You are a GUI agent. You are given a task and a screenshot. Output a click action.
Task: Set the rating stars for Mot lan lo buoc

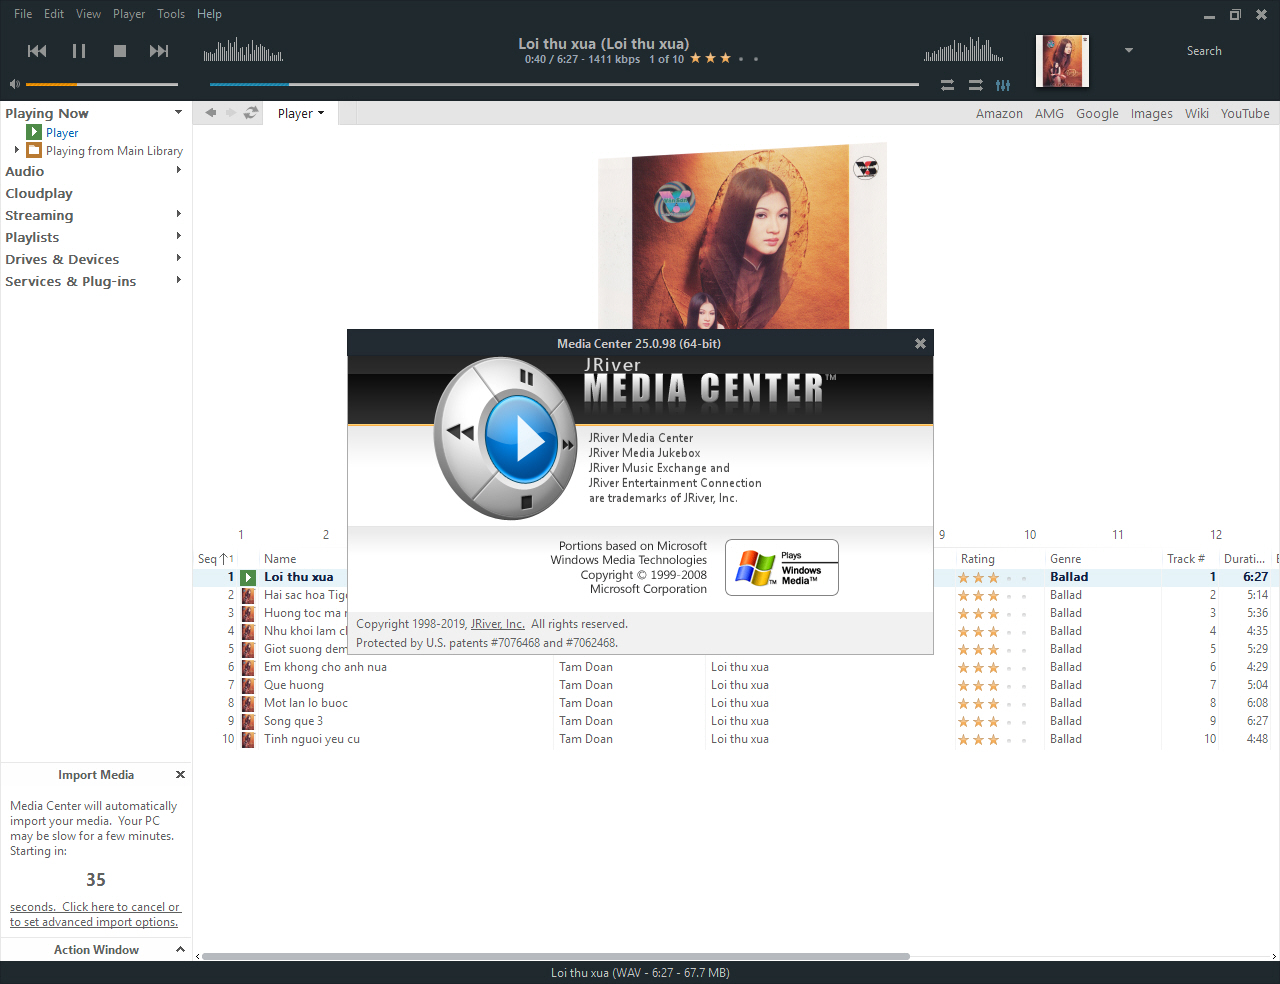pos(993,703)
